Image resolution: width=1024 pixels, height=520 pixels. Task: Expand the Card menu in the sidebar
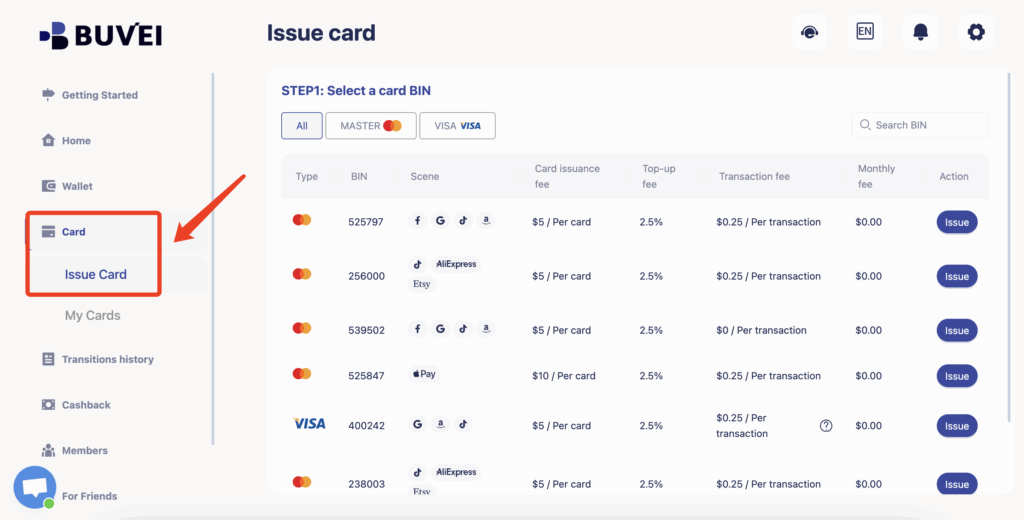coord(74,232)
